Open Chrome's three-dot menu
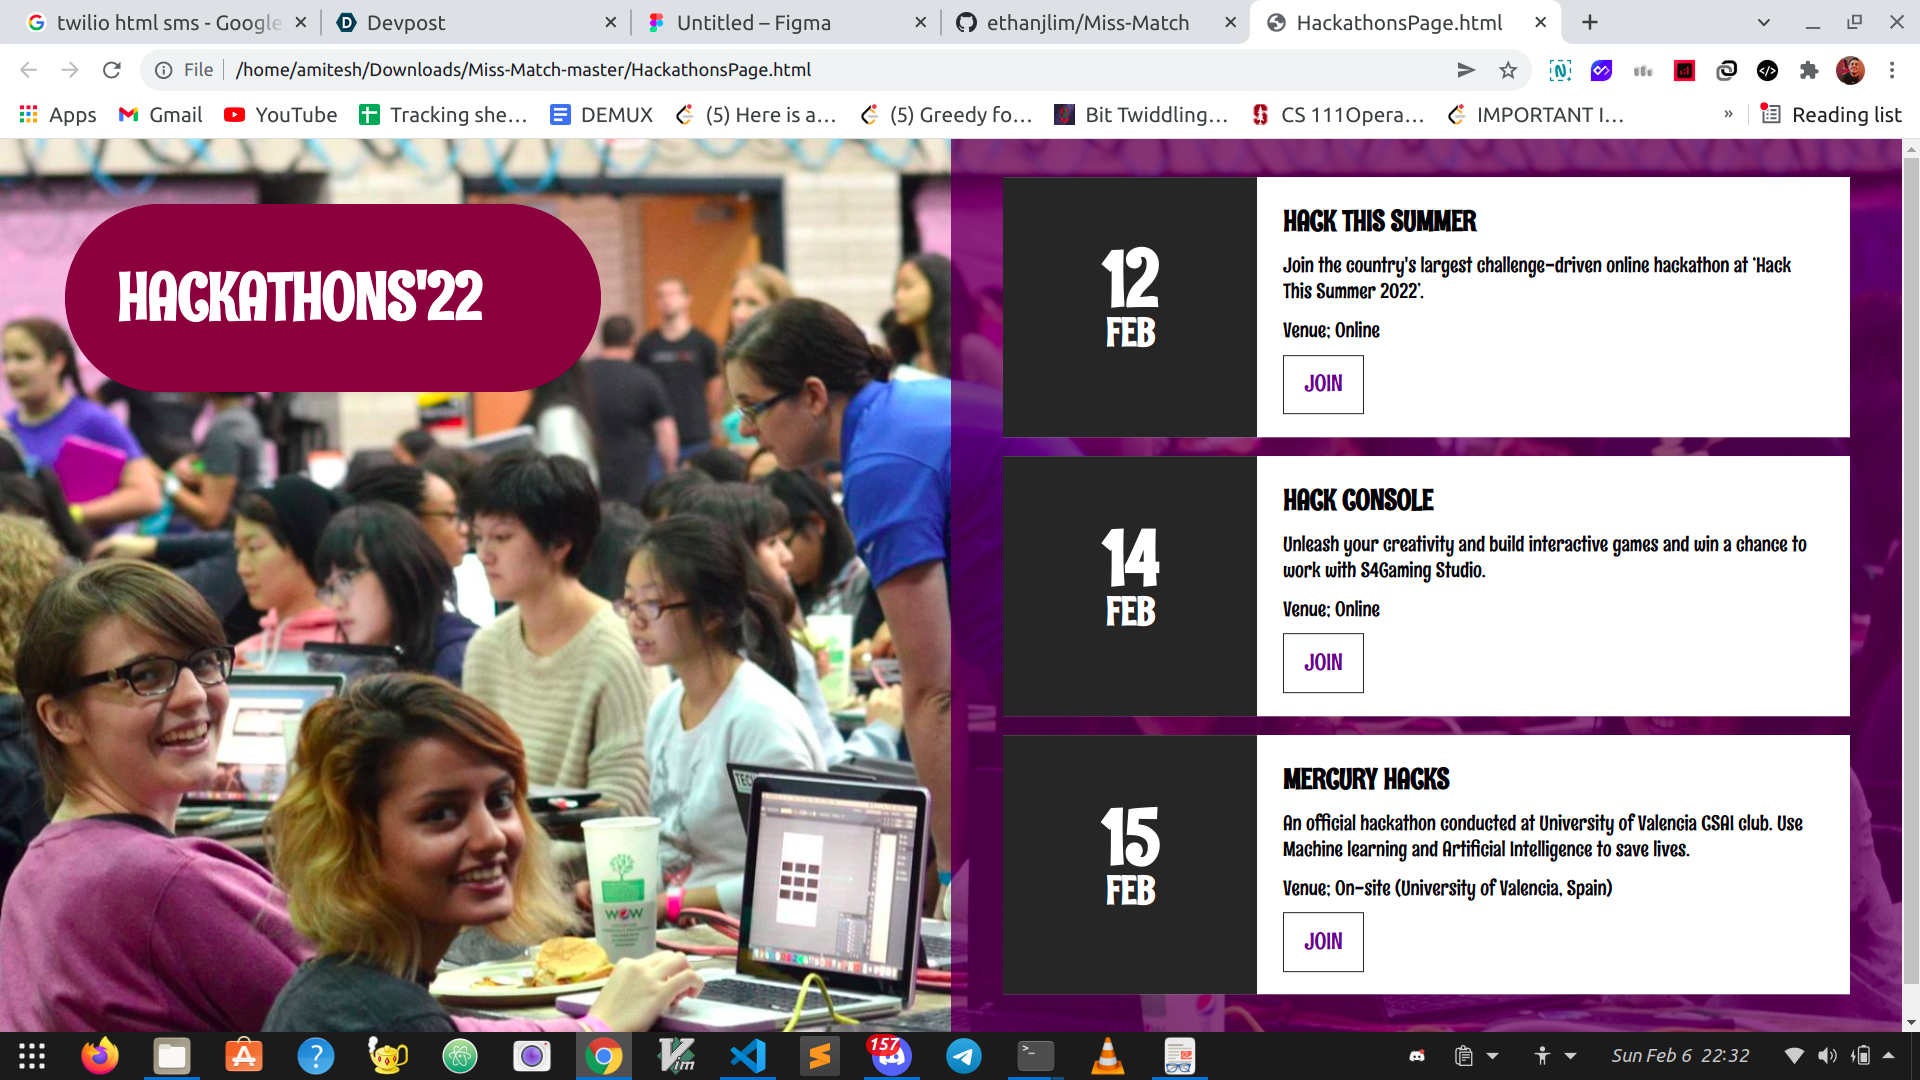 pyautogui.click(x=1892, y=70)
